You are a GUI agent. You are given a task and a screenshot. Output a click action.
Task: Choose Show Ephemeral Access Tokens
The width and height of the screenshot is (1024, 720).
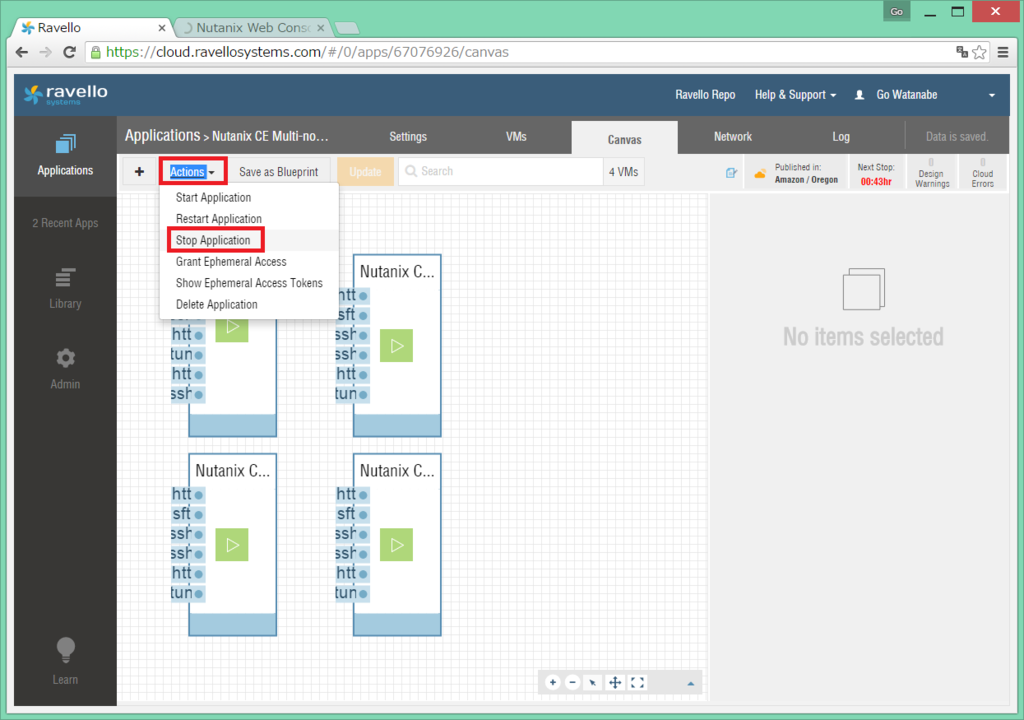tap(249, 283)
